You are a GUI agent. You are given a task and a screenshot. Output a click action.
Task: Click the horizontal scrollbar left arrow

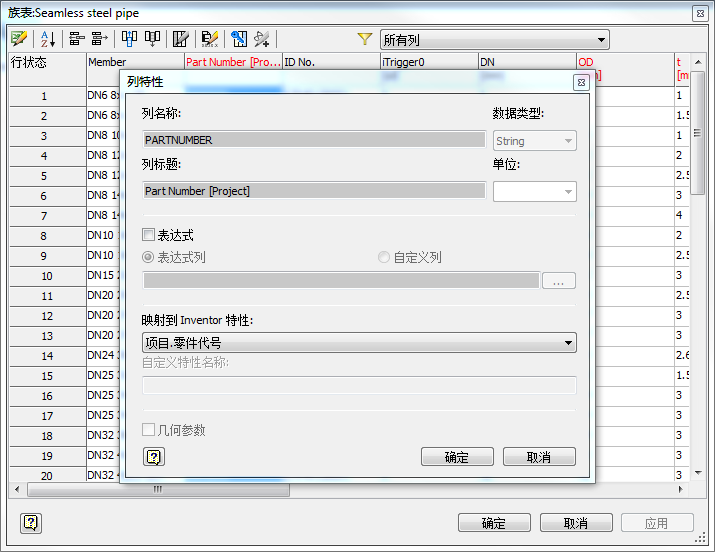[17, 489]
